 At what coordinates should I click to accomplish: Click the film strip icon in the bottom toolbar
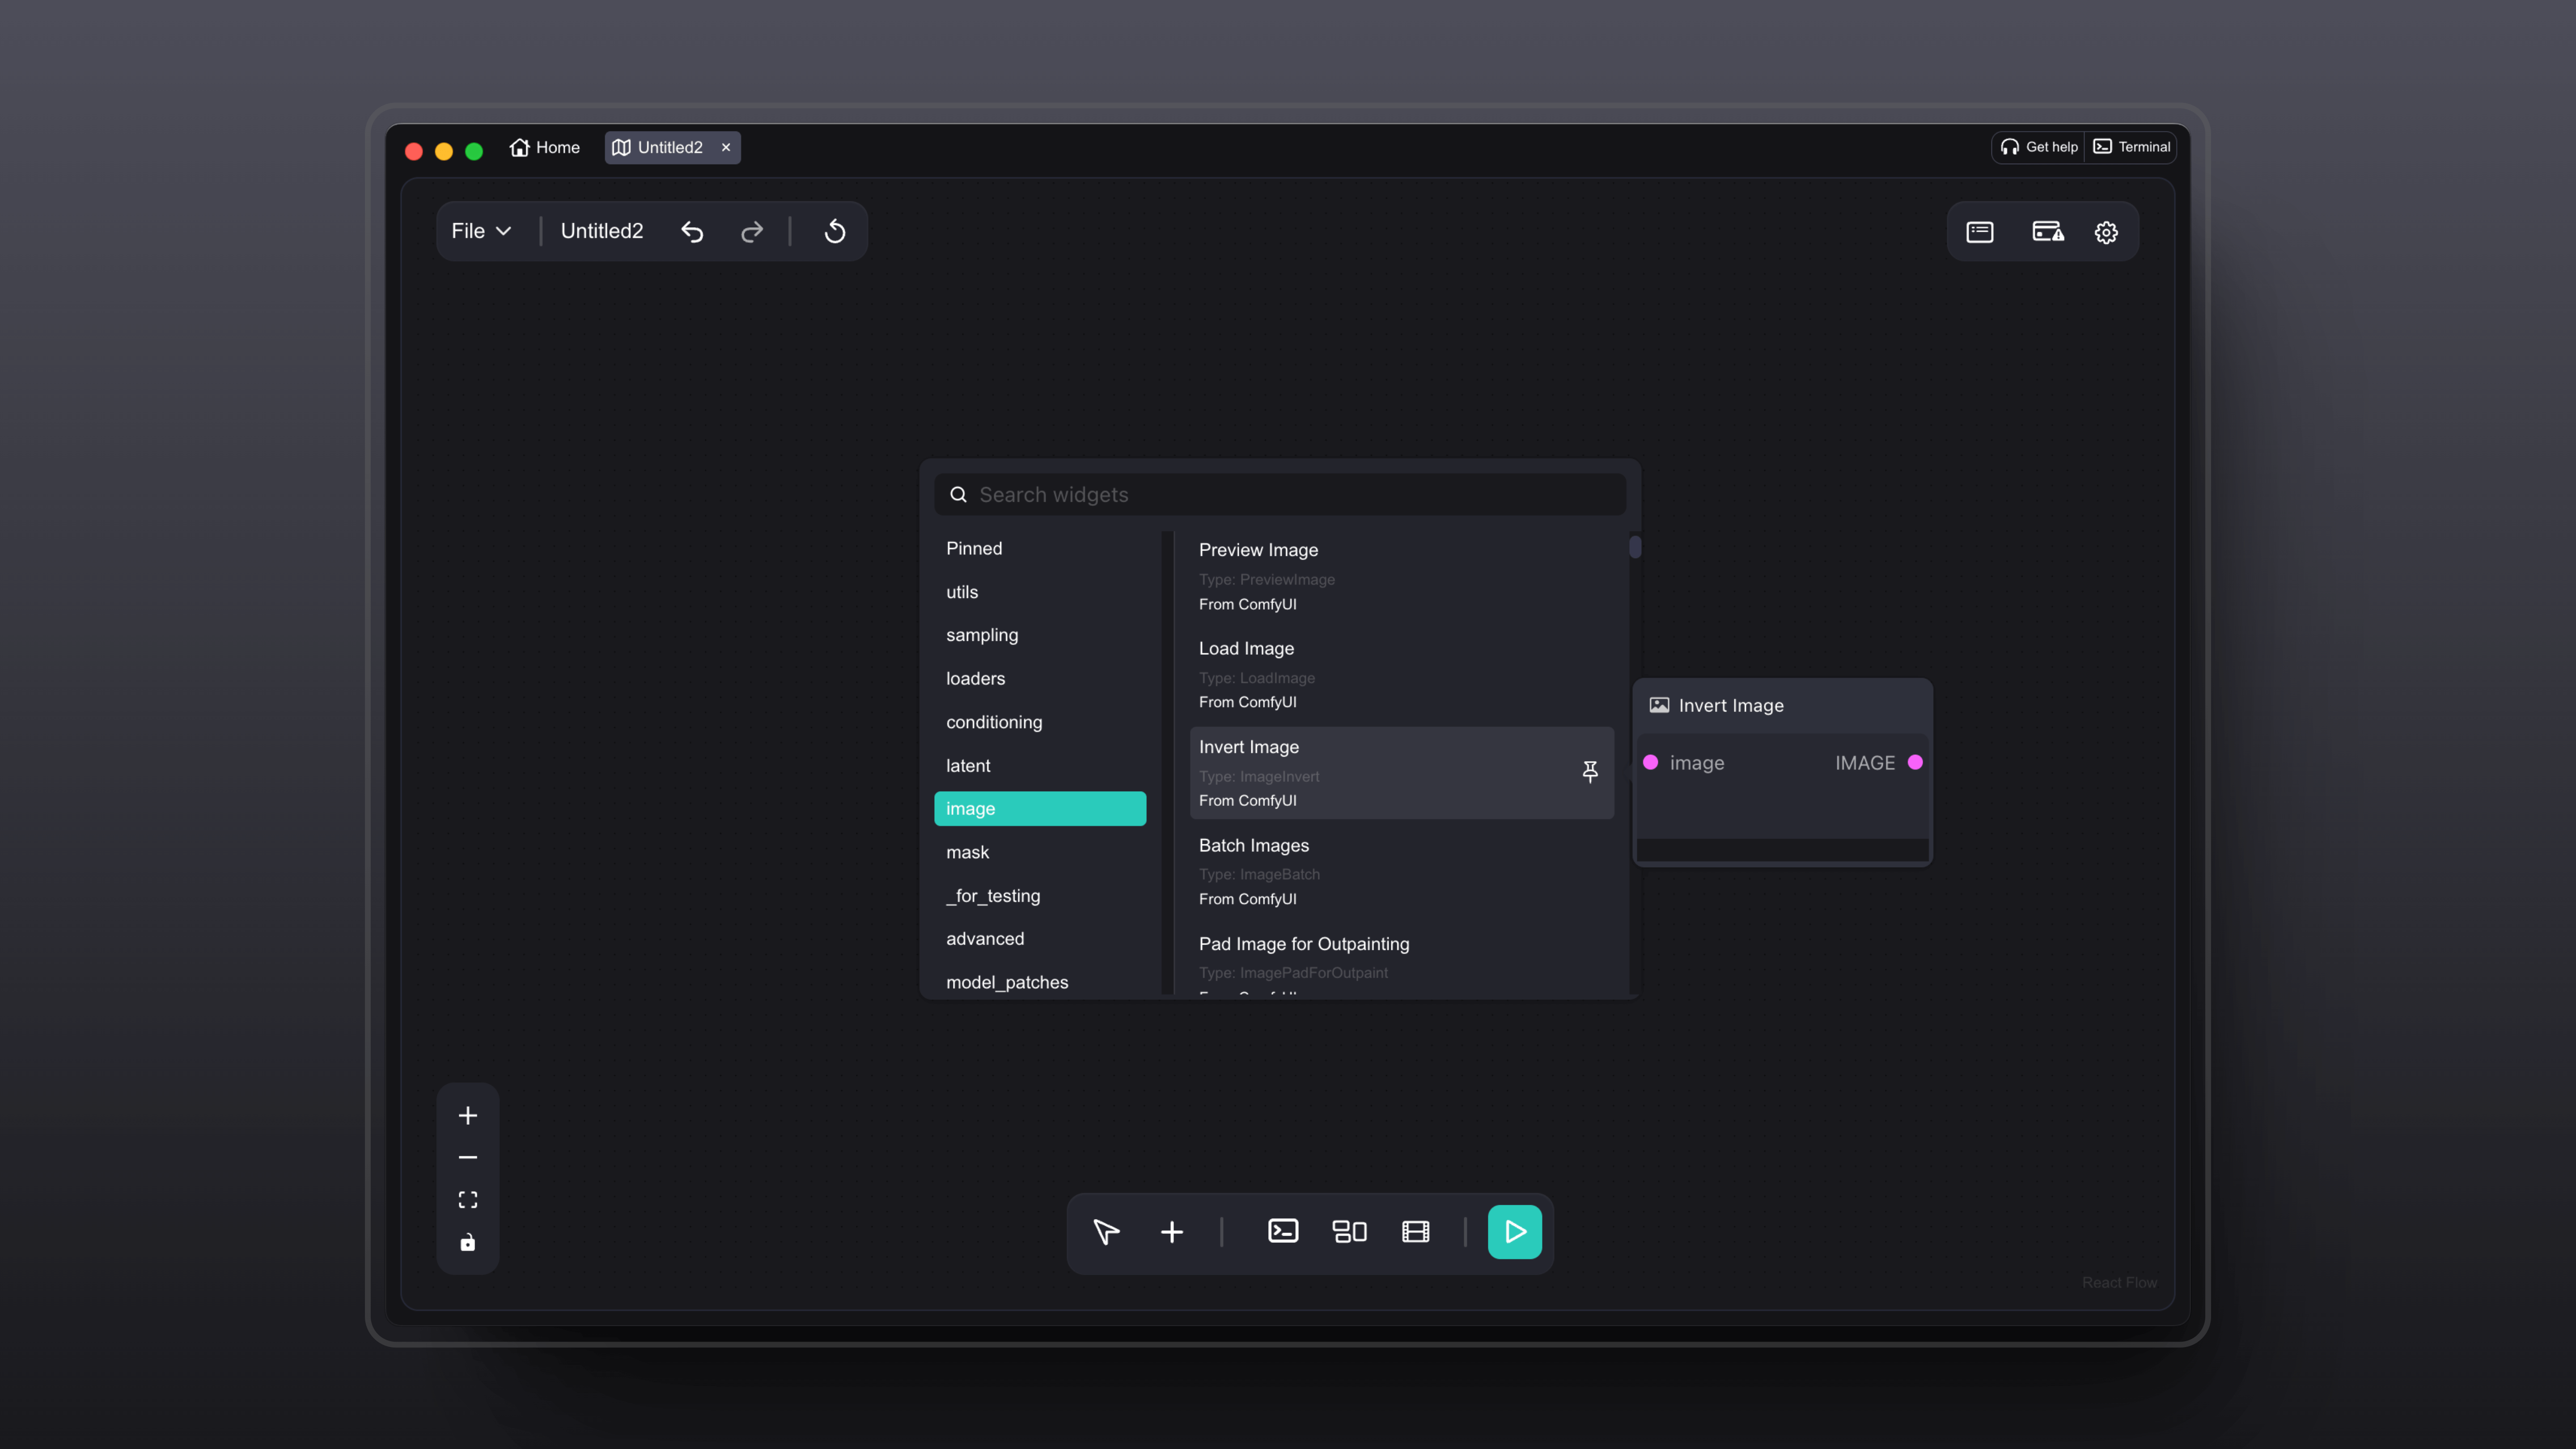pyautogui.click(x=1414, y=1232)
